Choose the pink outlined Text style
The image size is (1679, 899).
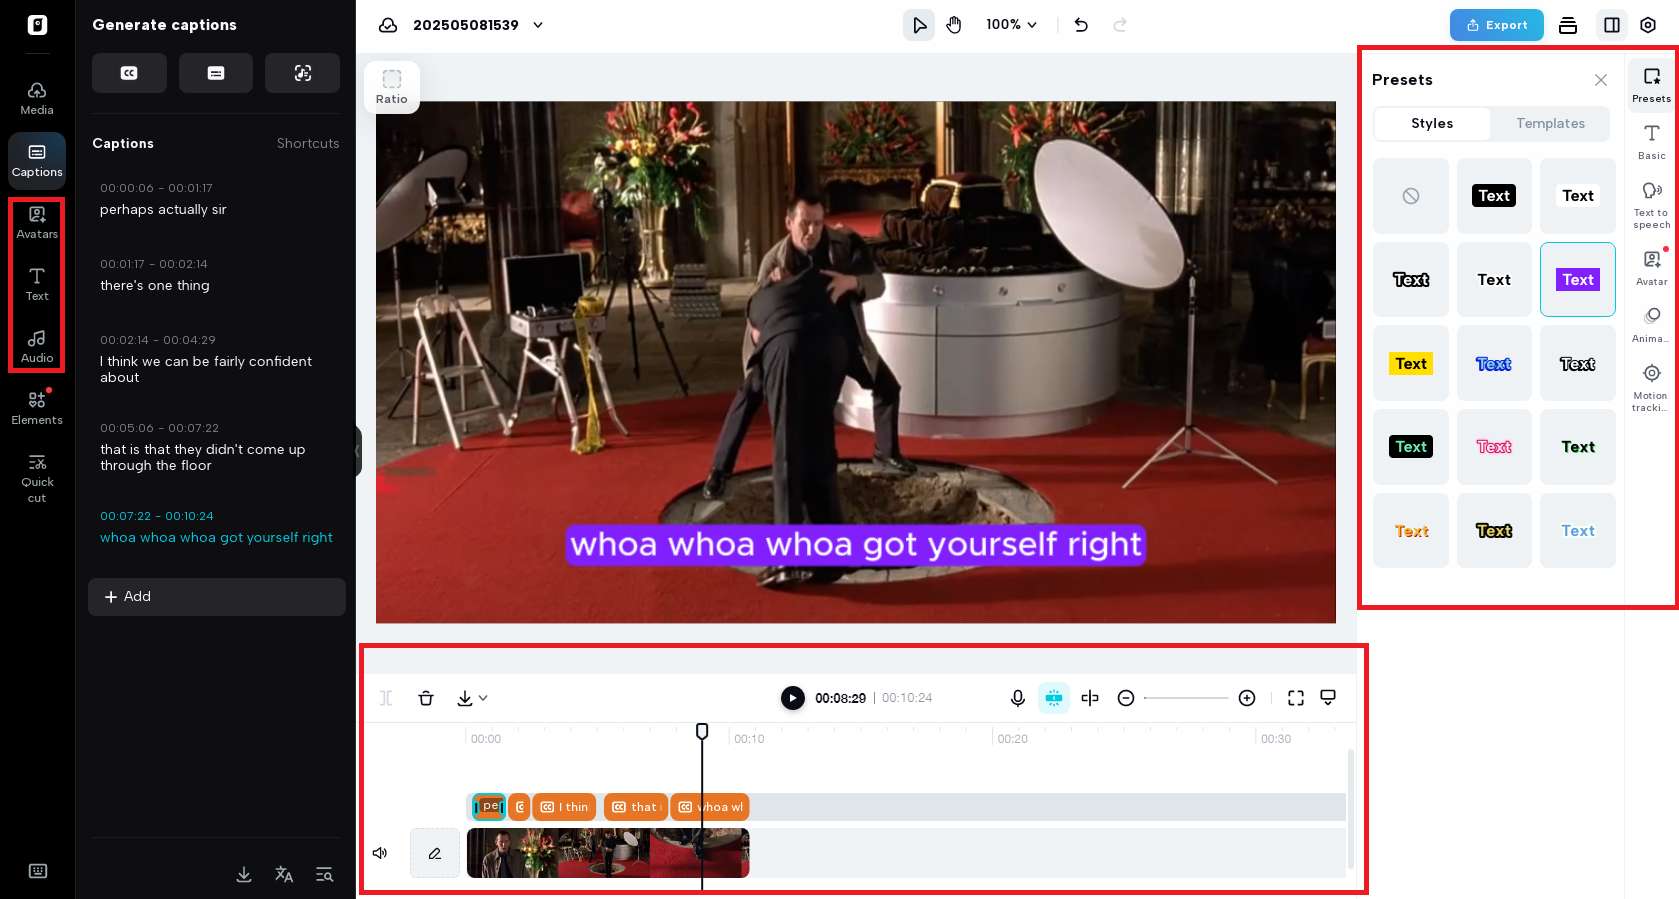pyautogui.click(x=1494, y=447)
